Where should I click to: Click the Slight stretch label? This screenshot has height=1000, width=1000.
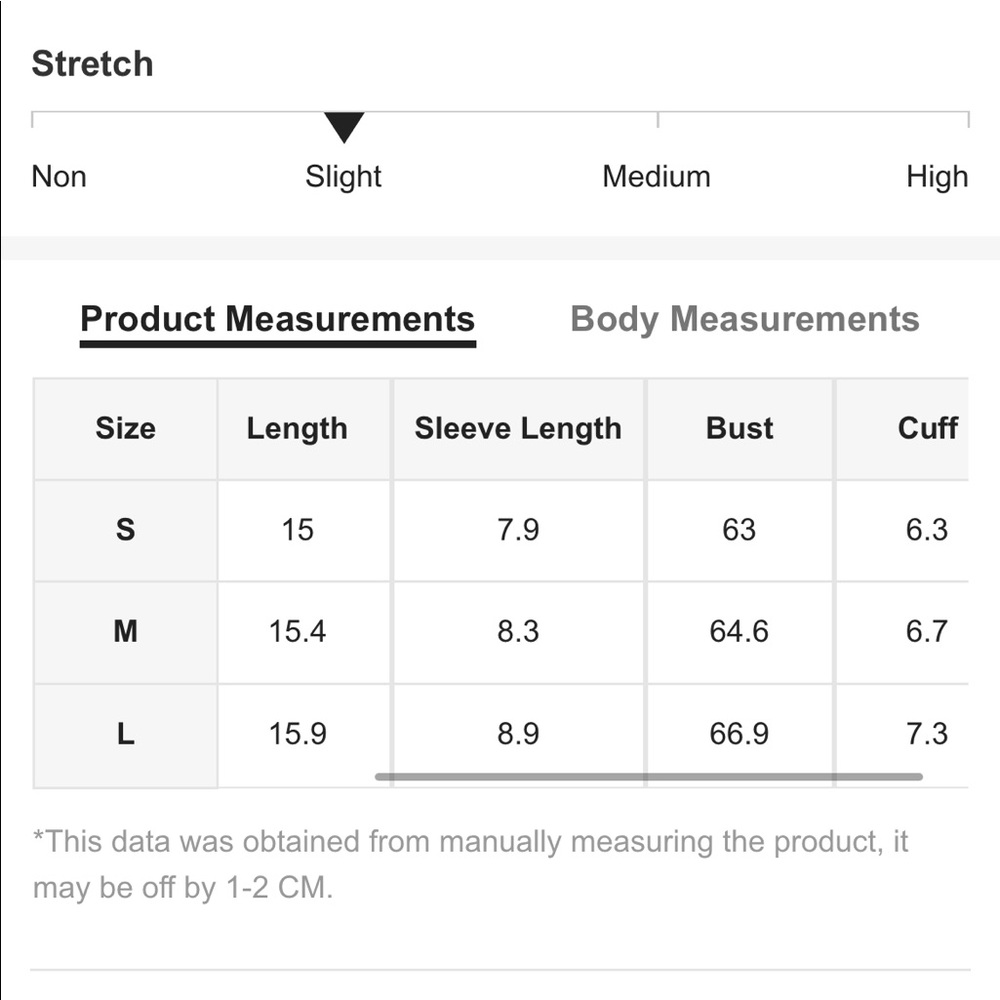click(x=343, y=177)
